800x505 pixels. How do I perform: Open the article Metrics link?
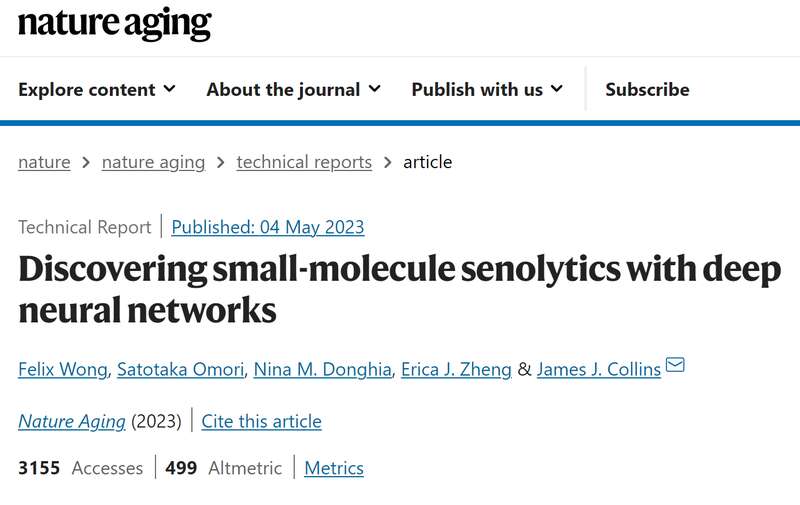pos(334,468)
